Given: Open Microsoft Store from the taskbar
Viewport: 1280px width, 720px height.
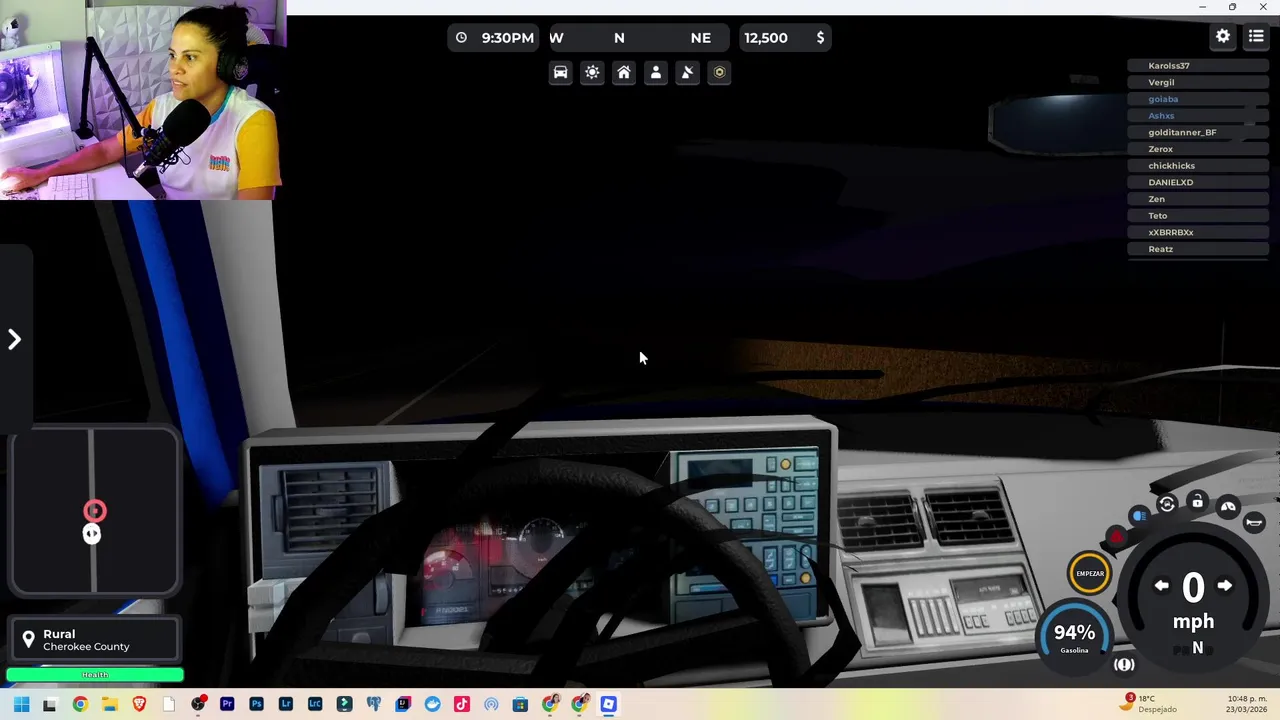Looking at the screenshot, I should coord(520,704).
